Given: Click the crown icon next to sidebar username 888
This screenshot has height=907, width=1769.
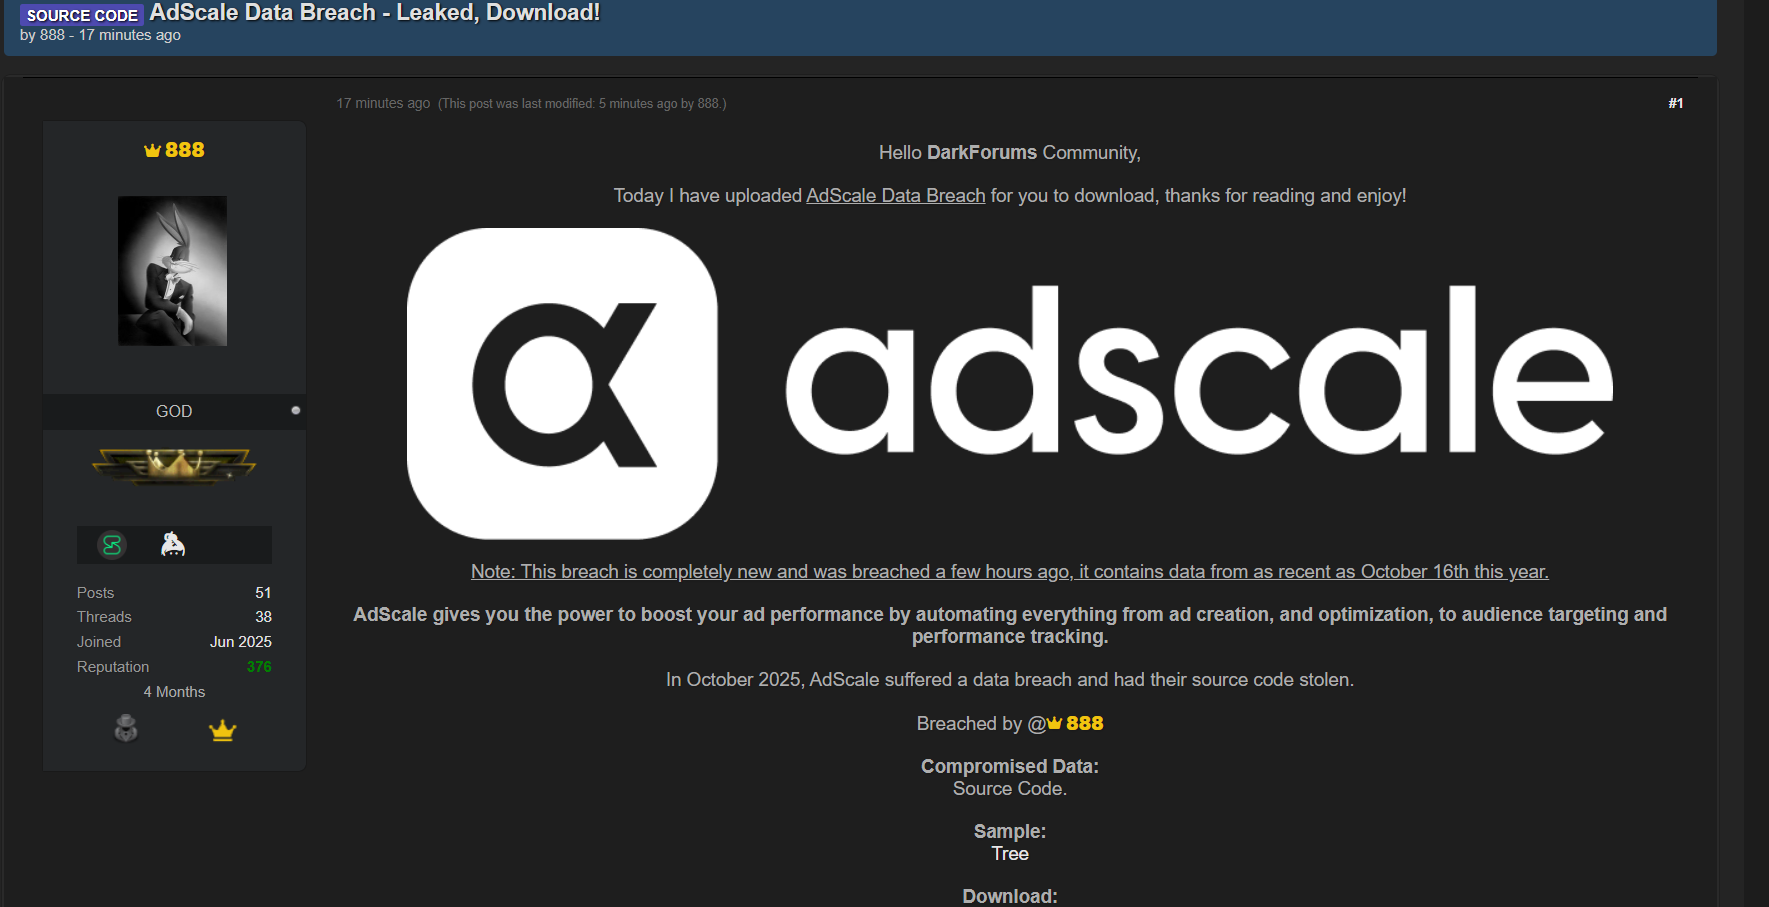Looking at the screenshot, I should click(x=152, y=151).
